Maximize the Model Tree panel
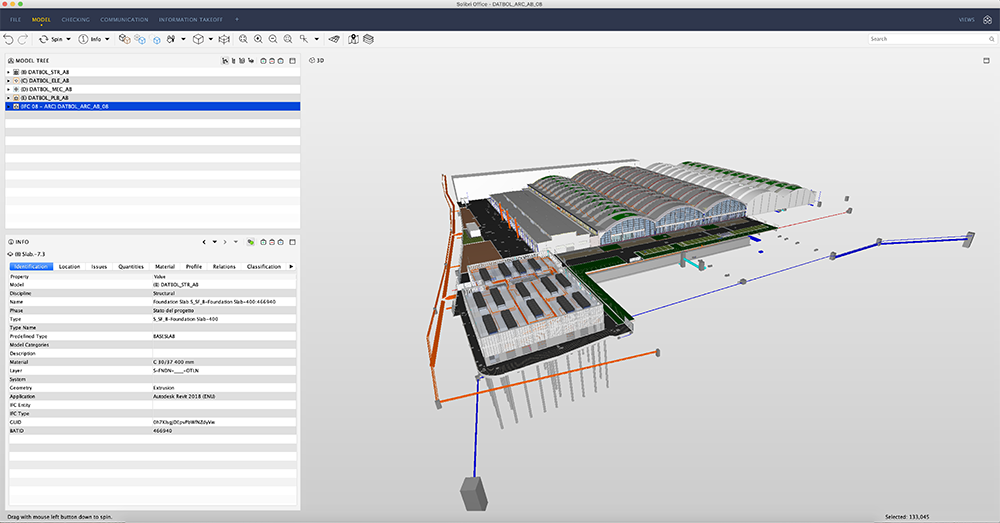Image resolution: width=1000 pixels, height=523 pixels. coord(293,61)
